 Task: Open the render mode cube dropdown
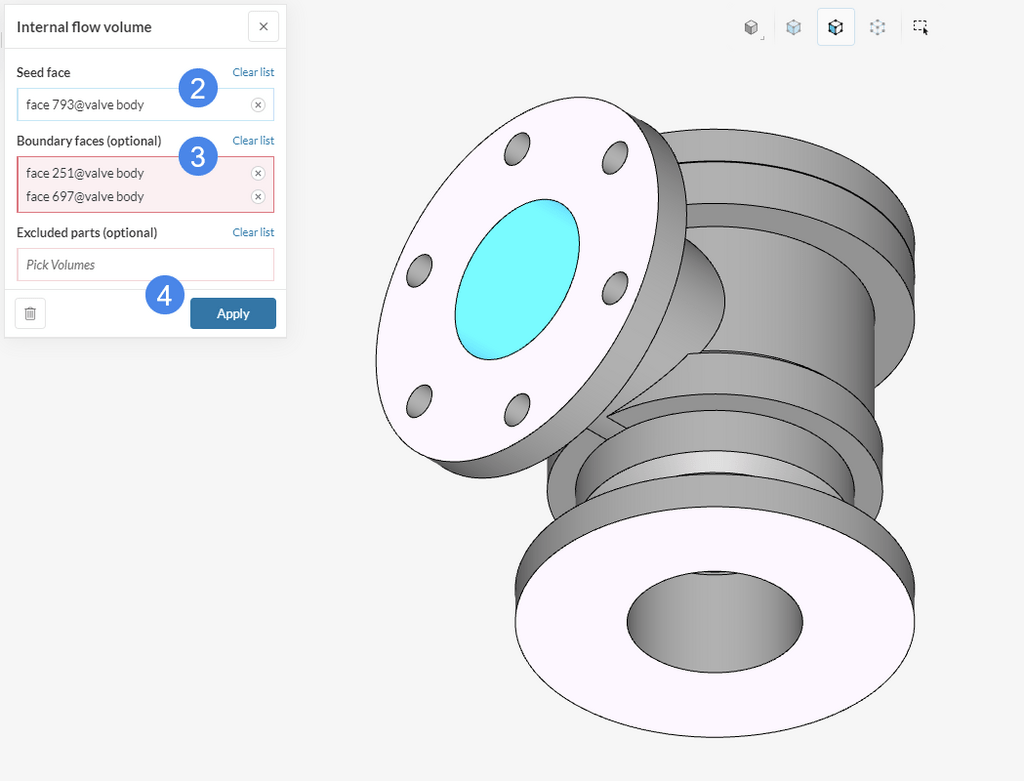click(x=752, y=27)
